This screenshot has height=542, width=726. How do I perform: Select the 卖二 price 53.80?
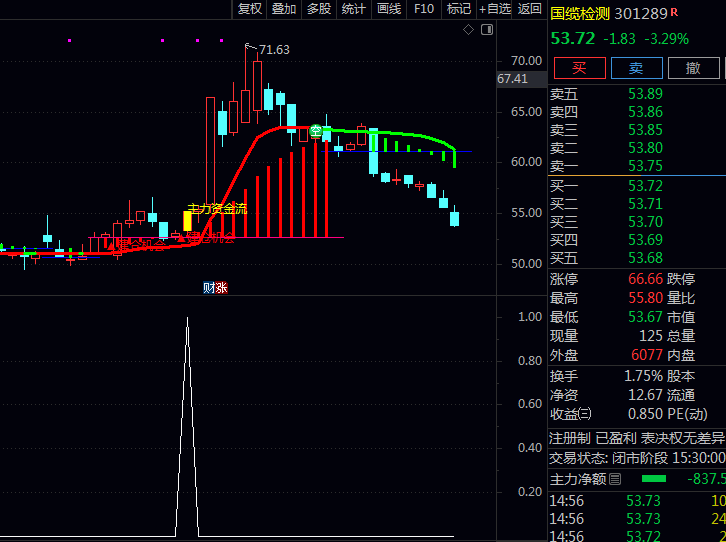click(x=645, y=148)
